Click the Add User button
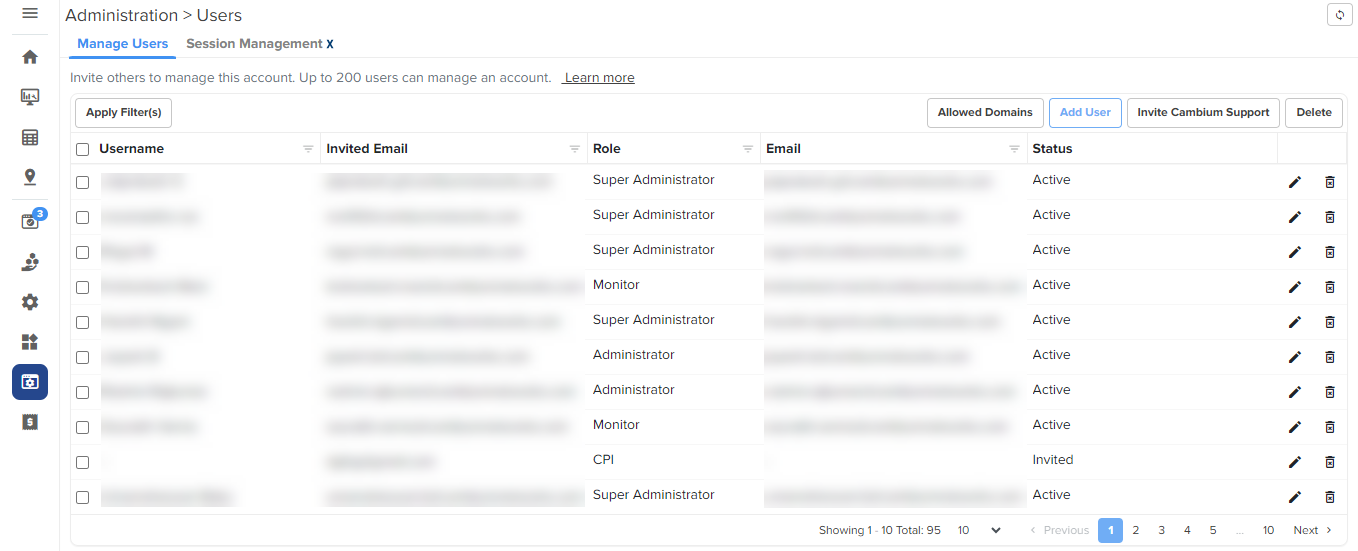Screen dimensions: 1358x551 pos(1085,113)
